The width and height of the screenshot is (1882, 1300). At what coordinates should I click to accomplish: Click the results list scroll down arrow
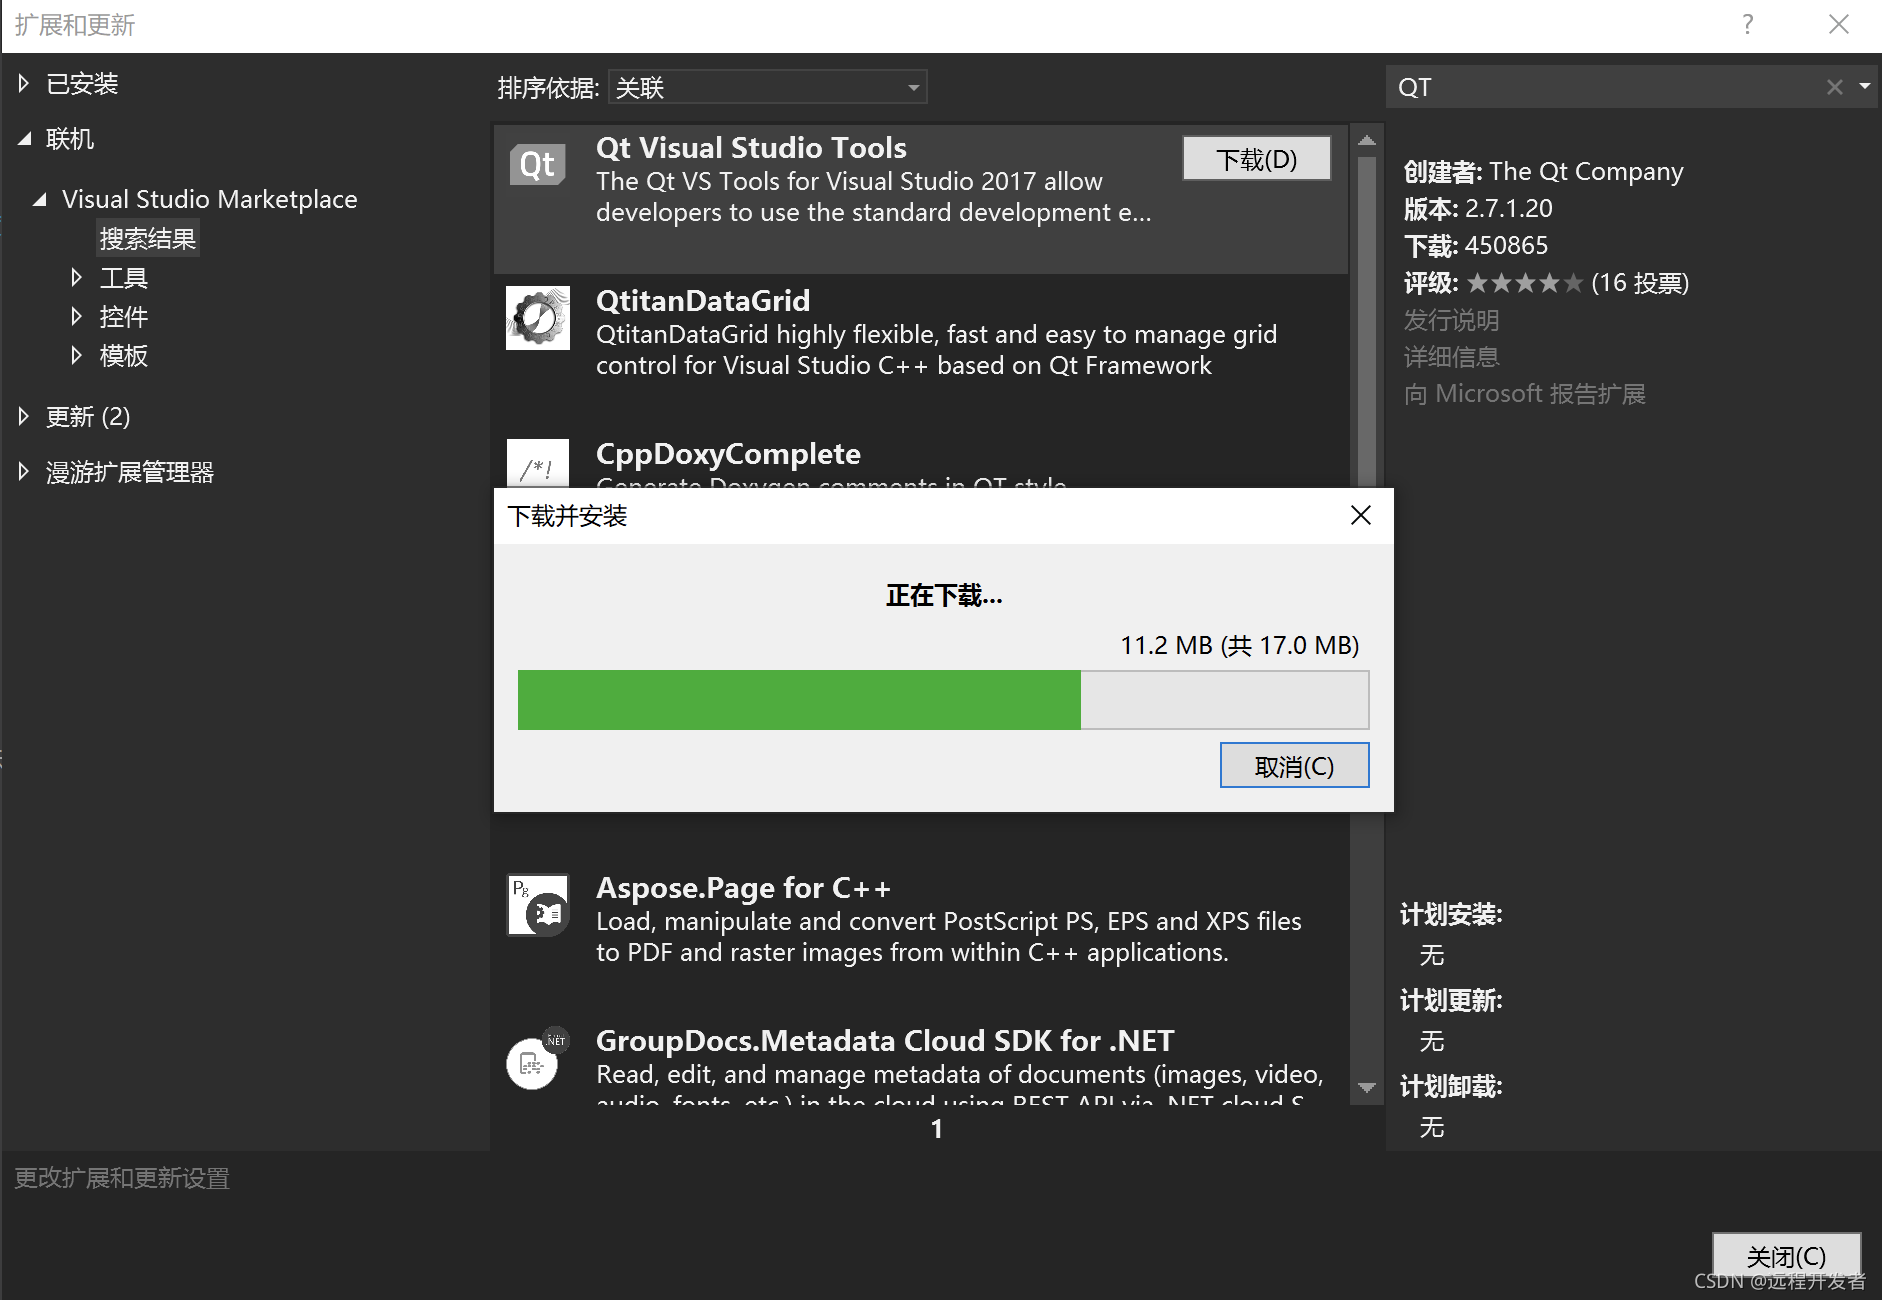click(x=1367, y=1087)
